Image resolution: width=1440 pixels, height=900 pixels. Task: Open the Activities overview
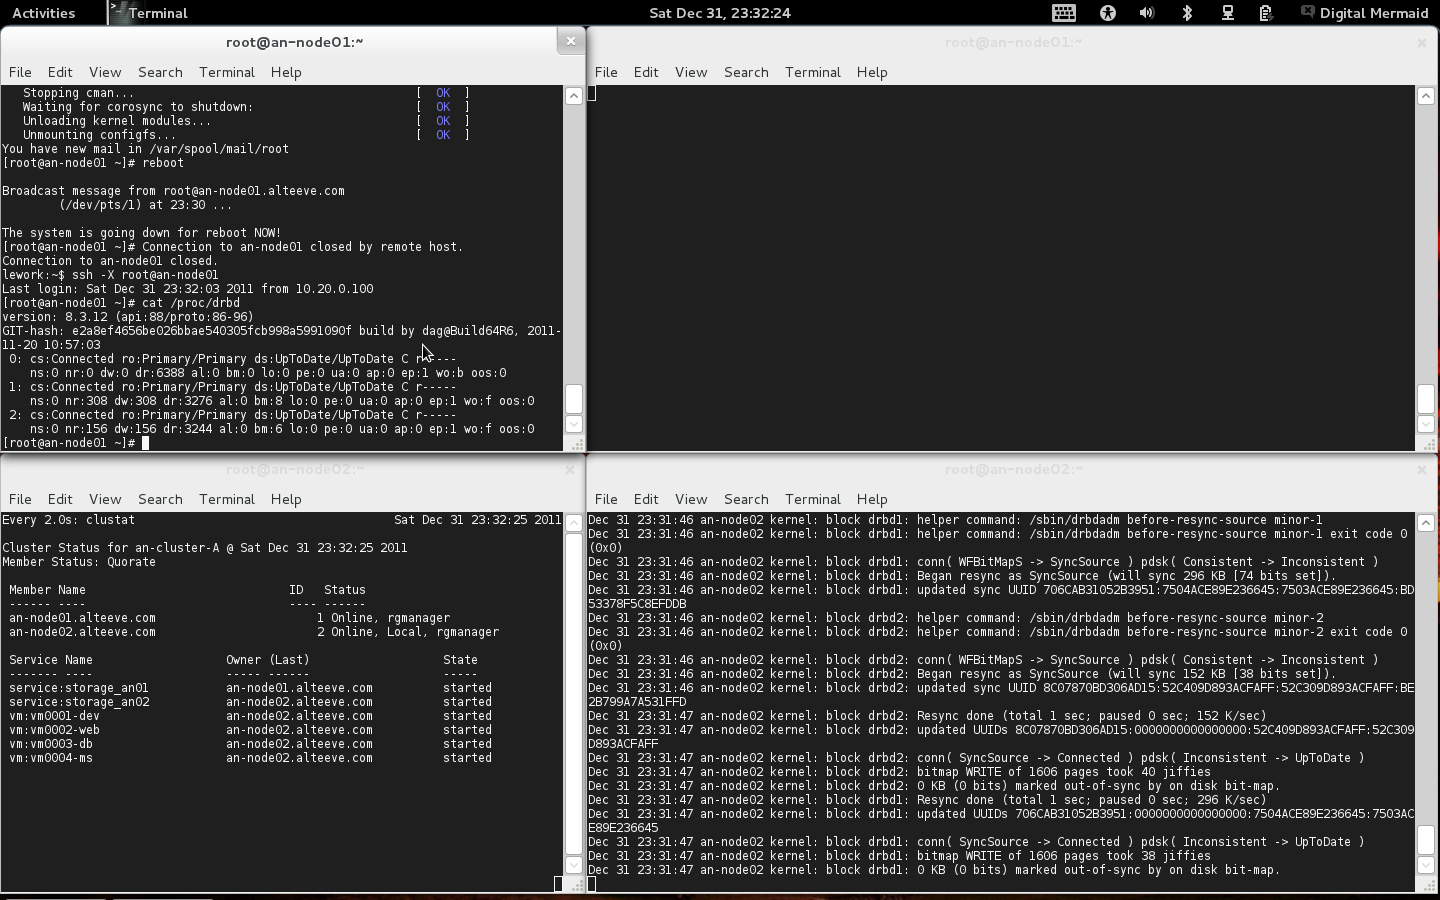[43, 13]
